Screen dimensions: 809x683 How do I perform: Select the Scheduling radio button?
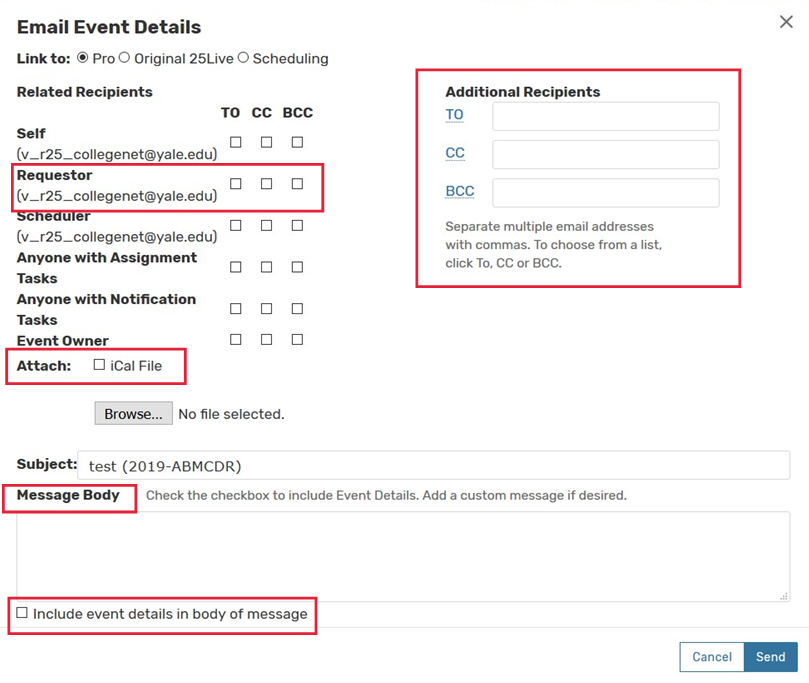pyautogui.click(x=243, y=58)
